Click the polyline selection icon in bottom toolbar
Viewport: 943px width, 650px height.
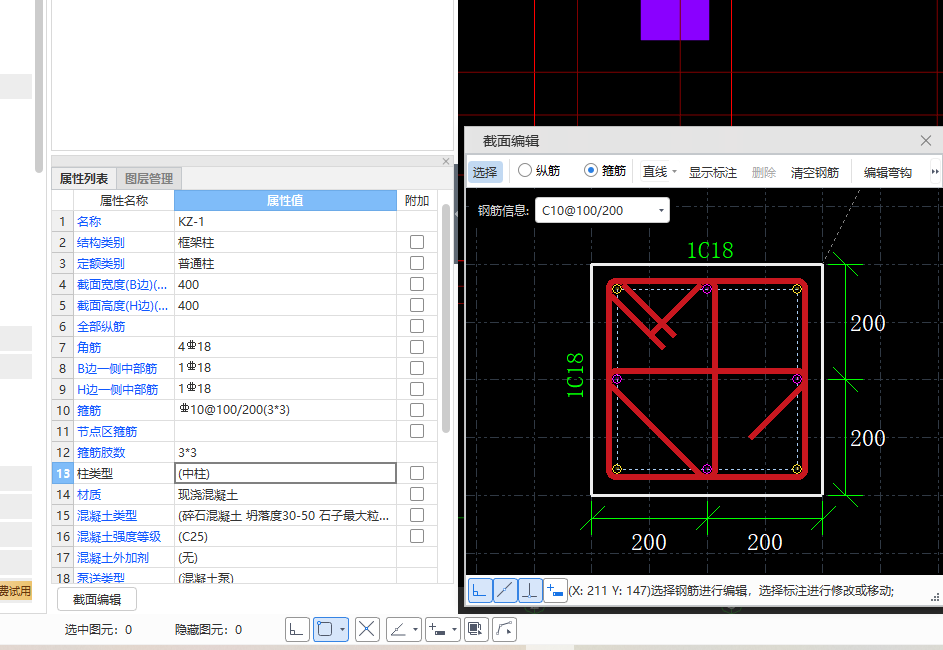[505, 630]
